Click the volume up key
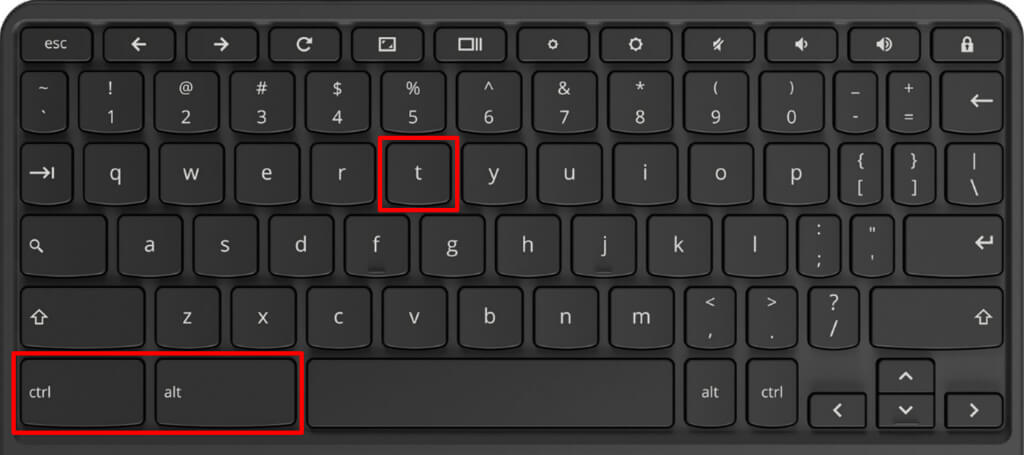The image size is (1024, 455). 884,44
